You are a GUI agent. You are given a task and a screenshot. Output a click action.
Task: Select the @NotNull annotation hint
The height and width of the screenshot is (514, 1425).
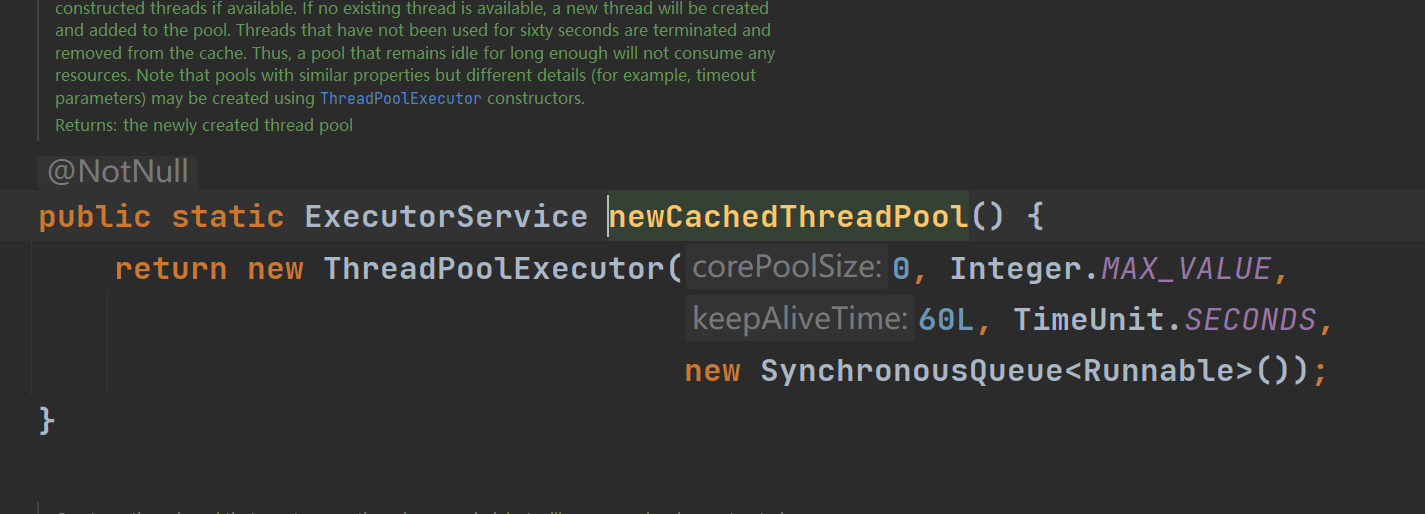[118, 171]
